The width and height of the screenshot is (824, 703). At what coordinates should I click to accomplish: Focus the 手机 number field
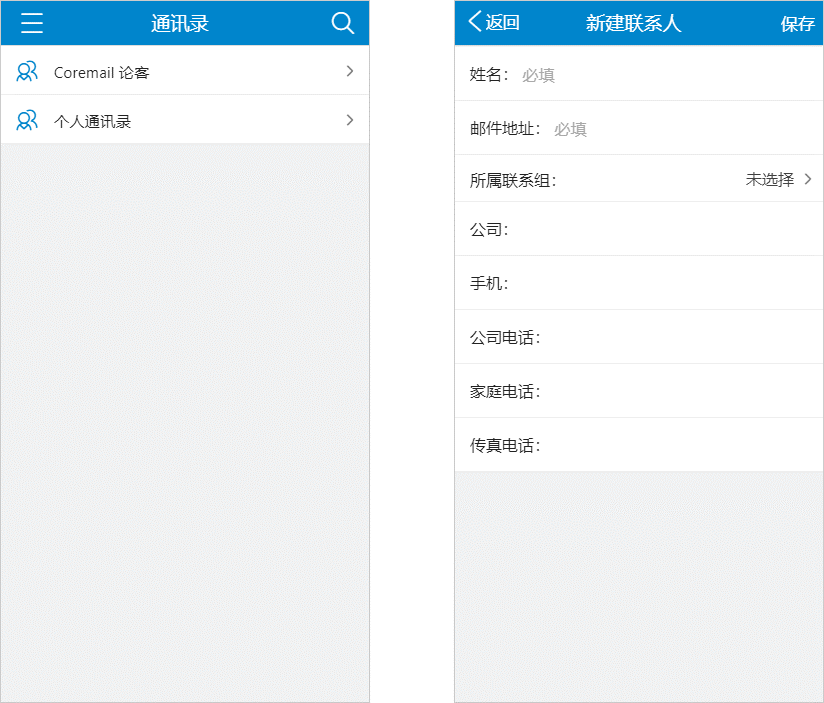click(660, 284)
